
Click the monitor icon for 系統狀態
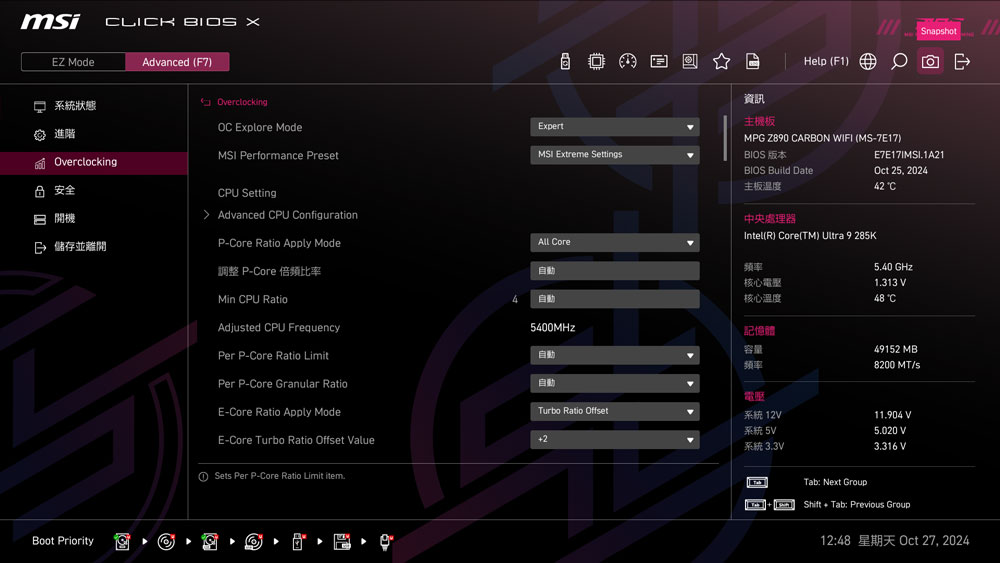click(x=40, y=106)
